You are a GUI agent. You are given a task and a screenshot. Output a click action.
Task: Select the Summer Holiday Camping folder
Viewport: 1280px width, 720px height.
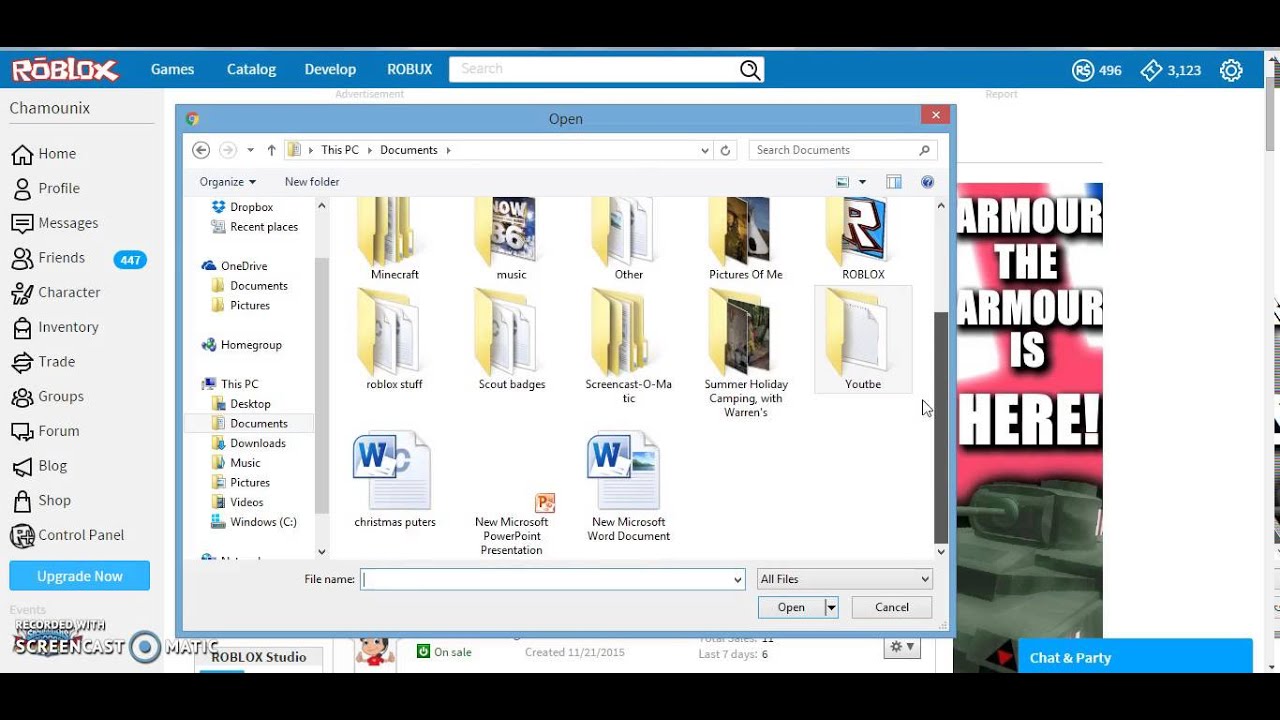(746, 352)
